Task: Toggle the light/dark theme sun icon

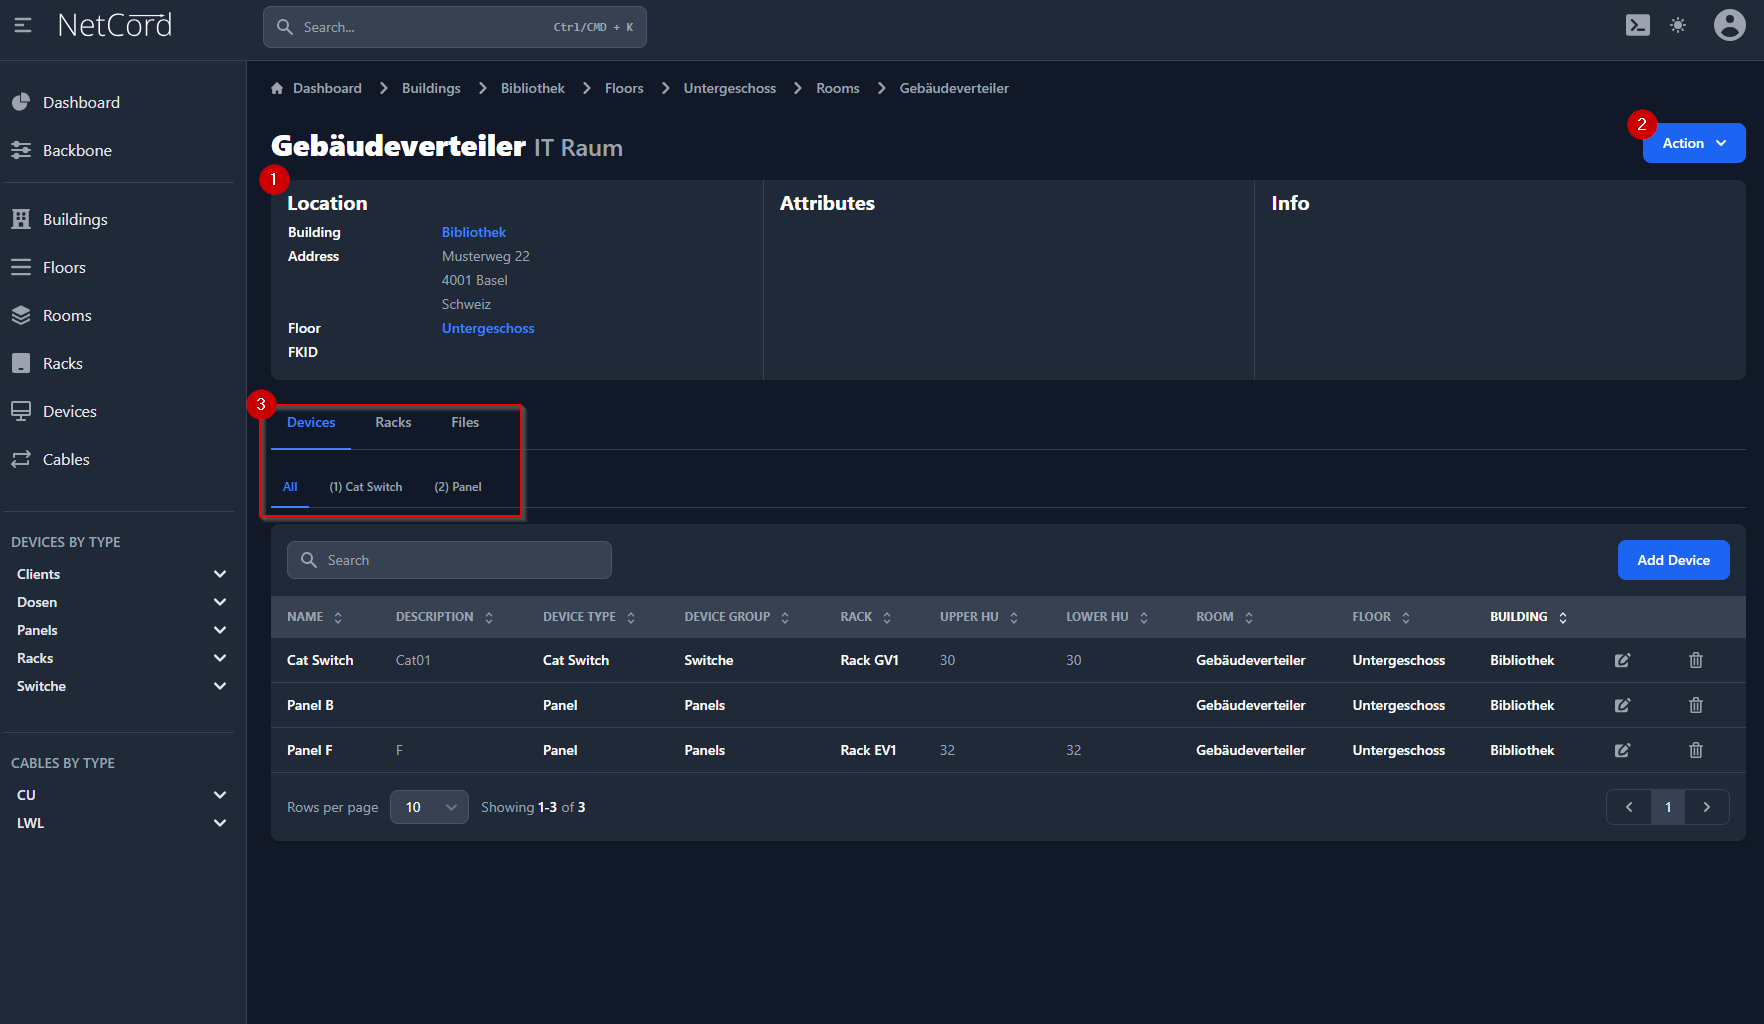Action: coord(1678,26)
